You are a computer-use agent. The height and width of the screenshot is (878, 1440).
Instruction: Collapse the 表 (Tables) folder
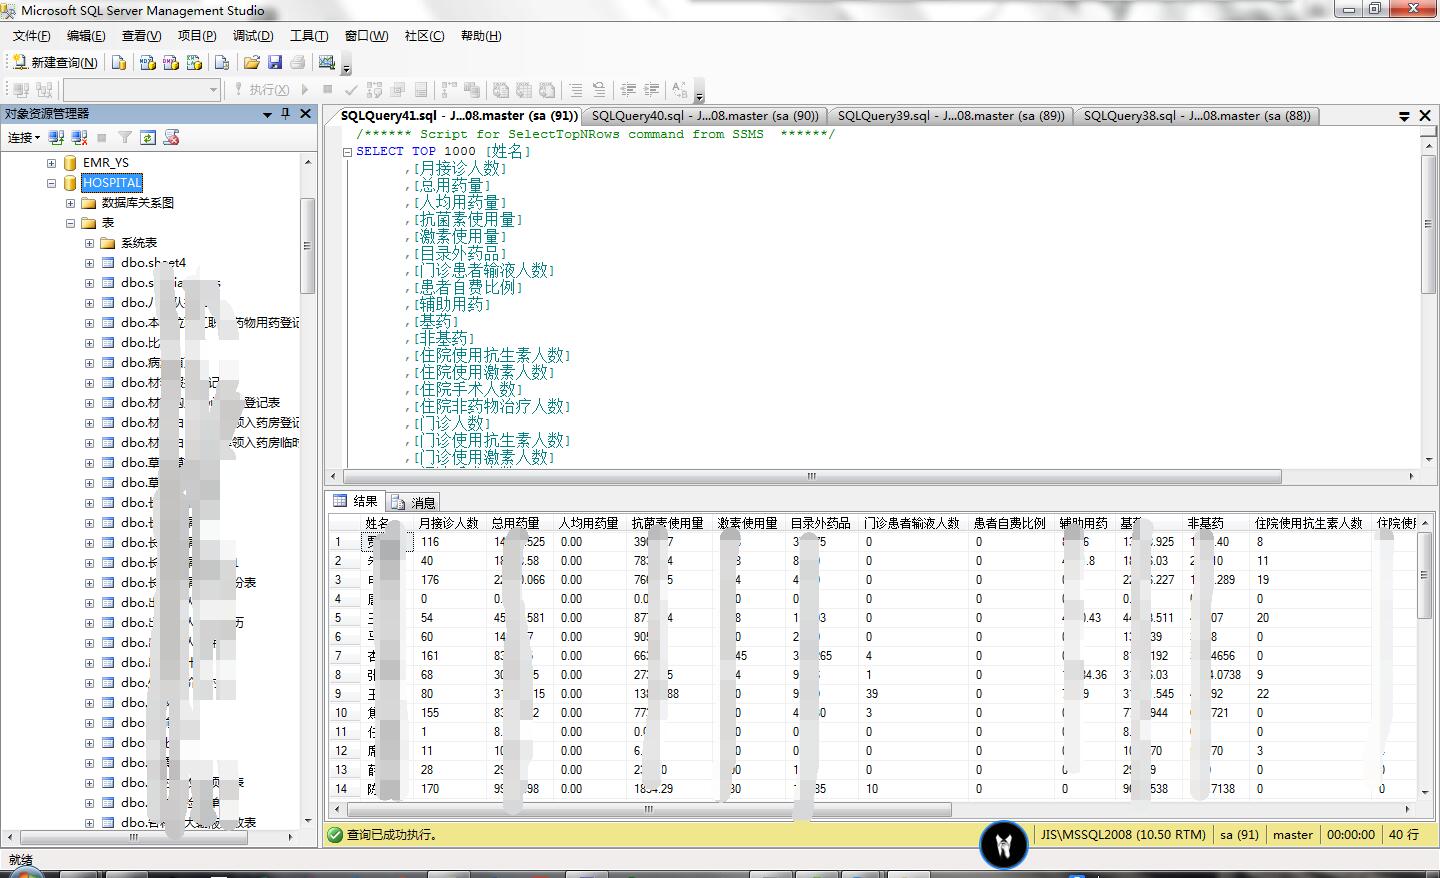tap(70, 223)
